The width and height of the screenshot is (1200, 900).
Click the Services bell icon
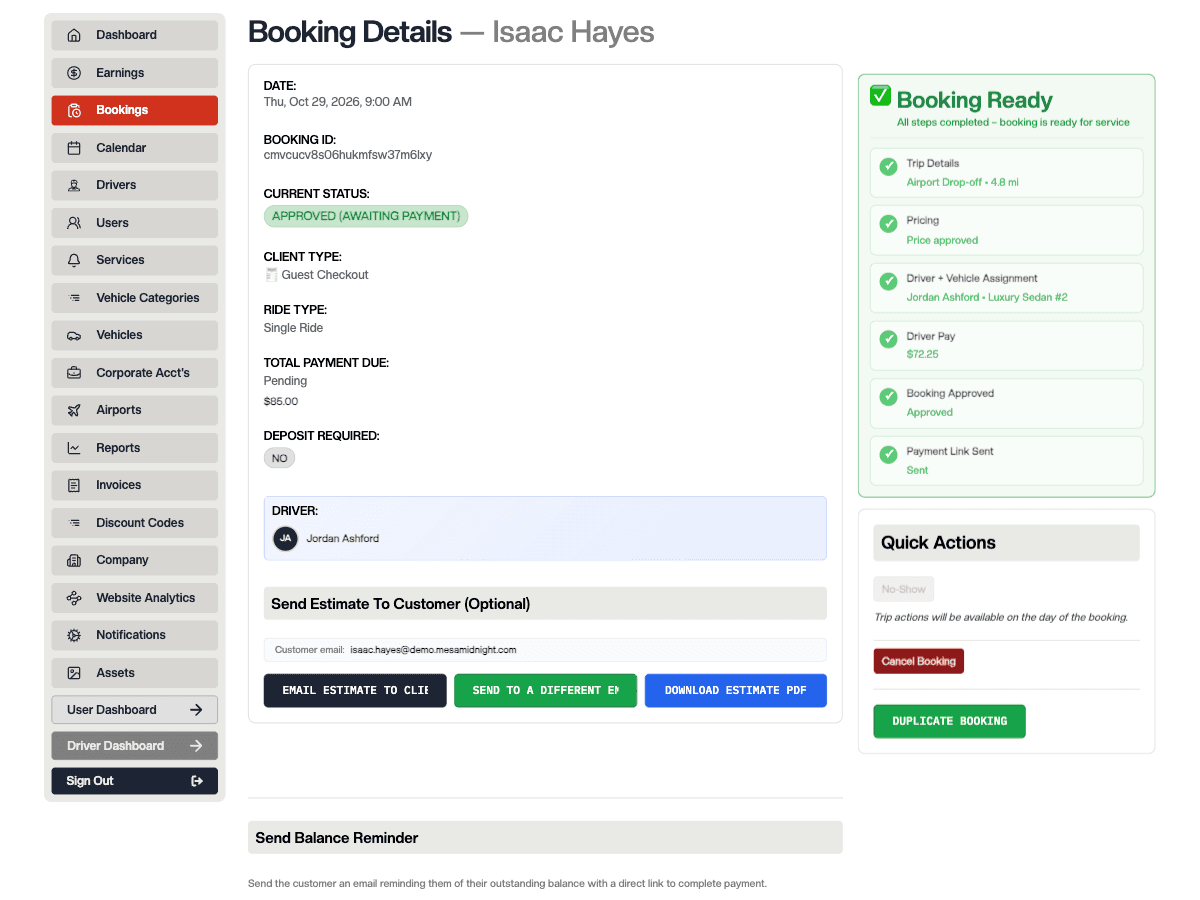pyautogui.click(x=74, y=260)
